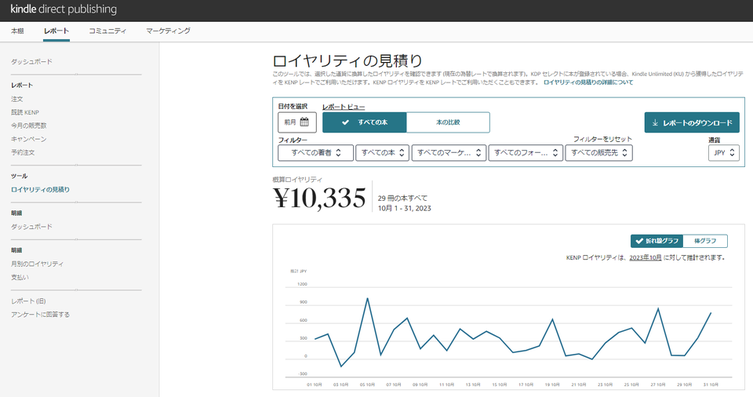
Task: Click レポートのダウンロード button
Action: pyautogui.click(x=692, y=123)
